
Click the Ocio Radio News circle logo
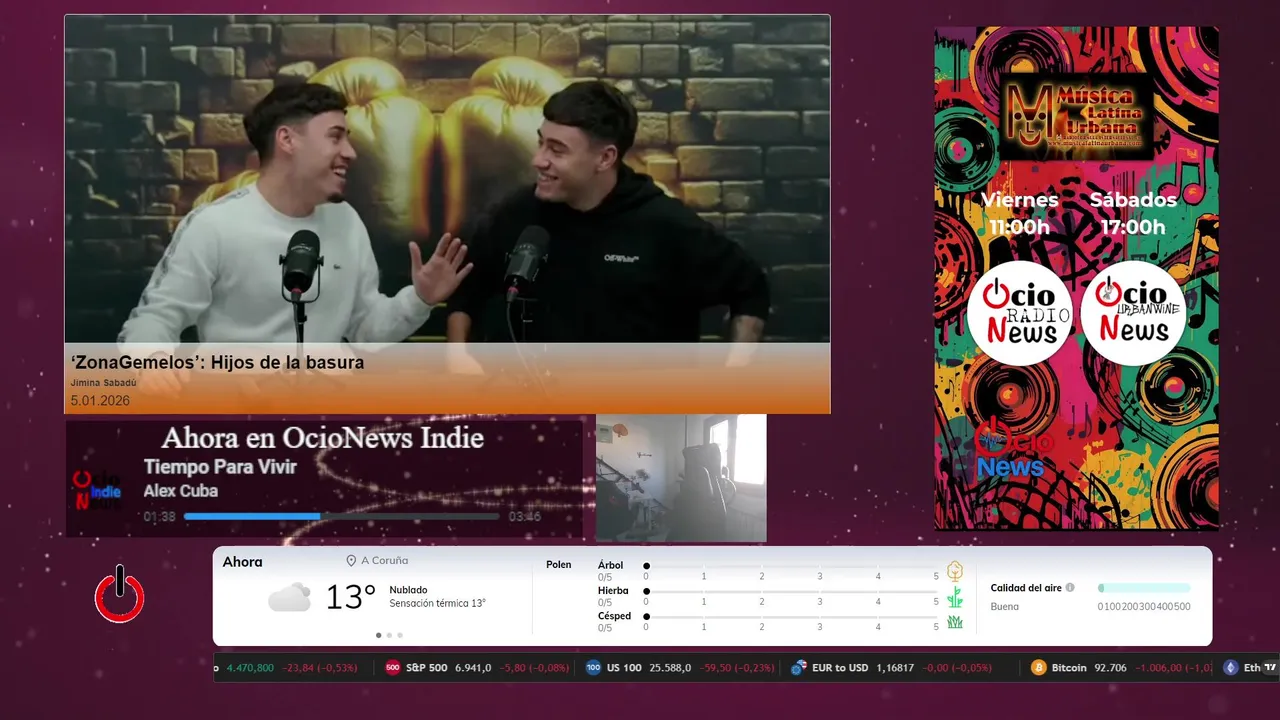1019,313
